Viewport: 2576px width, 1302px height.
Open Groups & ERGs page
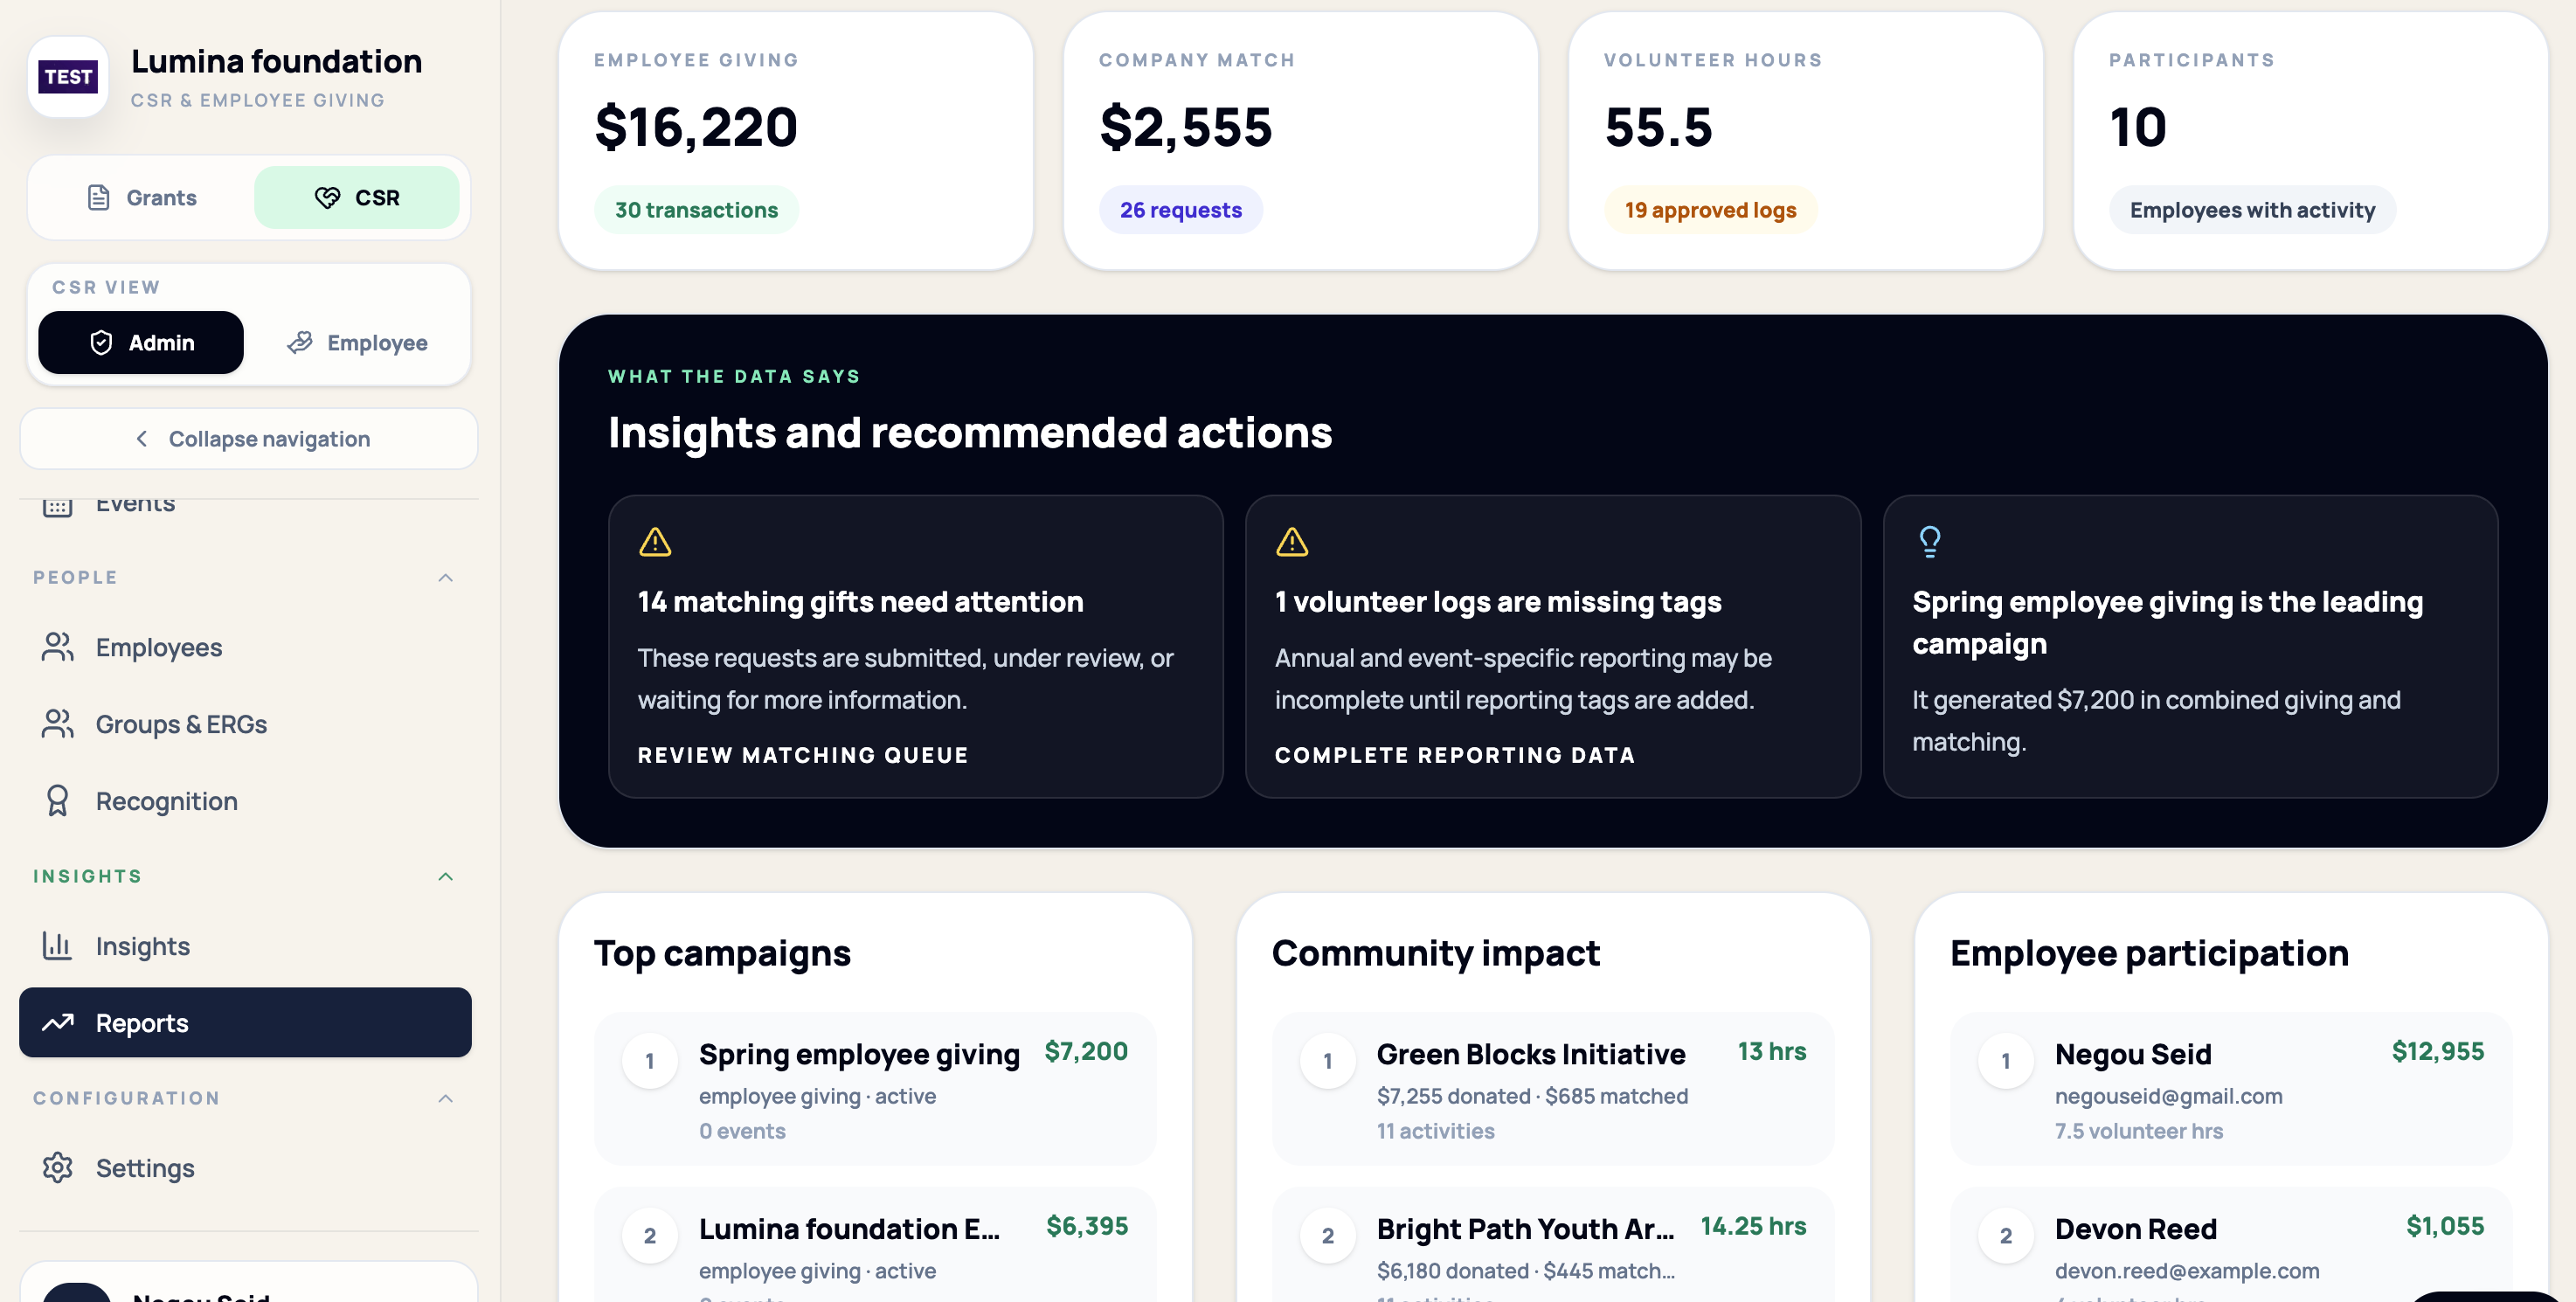[x=245, y=724]
